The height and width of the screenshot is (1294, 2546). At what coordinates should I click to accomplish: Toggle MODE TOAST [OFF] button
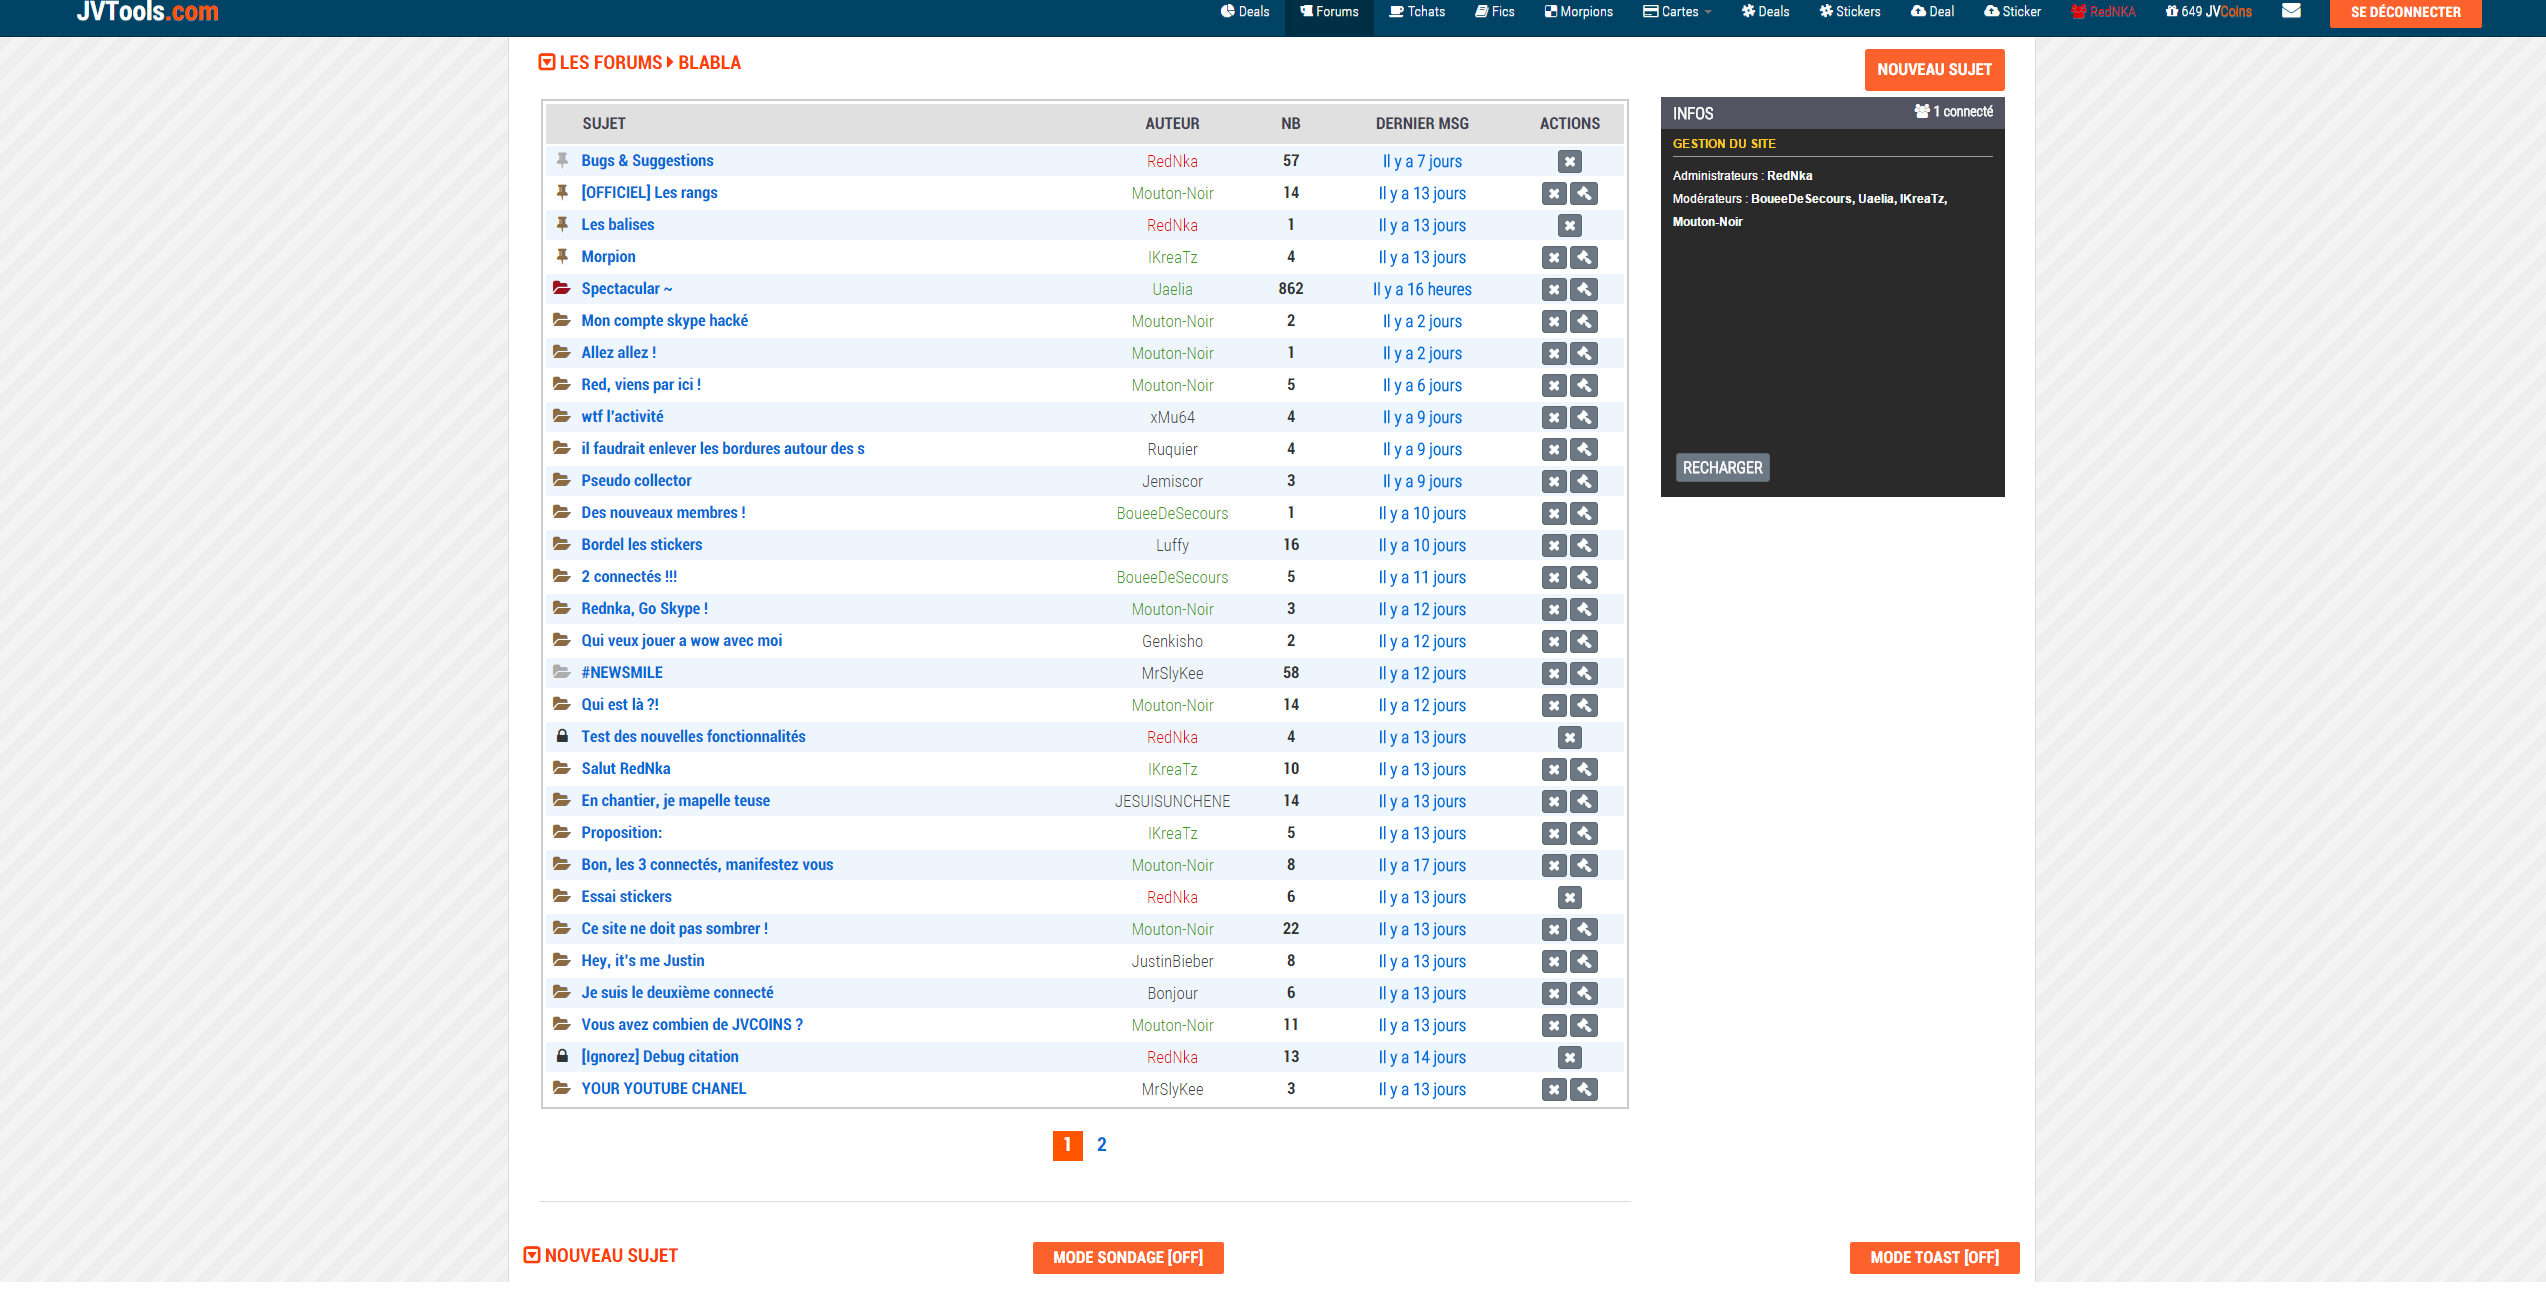pos(1933,1257)
